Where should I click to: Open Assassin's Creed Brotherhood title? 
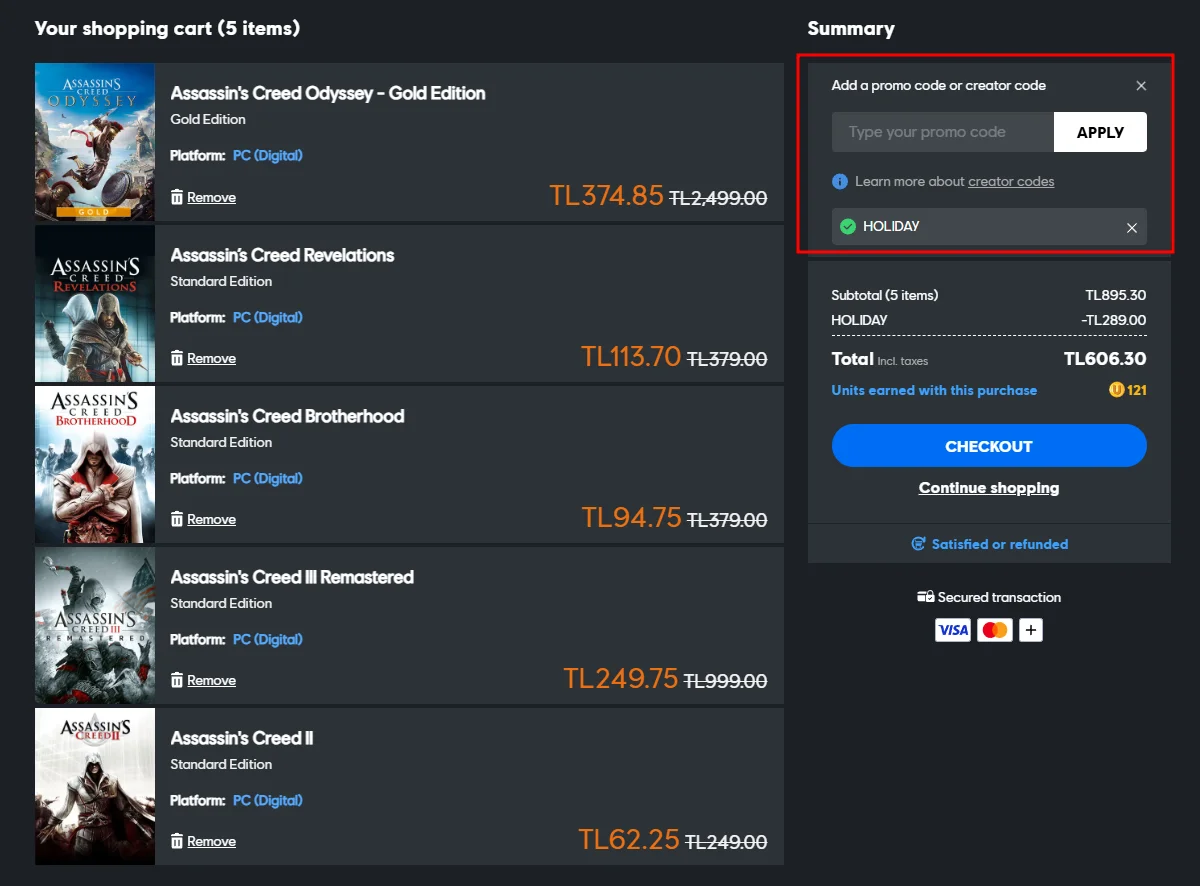click(287, 416)
